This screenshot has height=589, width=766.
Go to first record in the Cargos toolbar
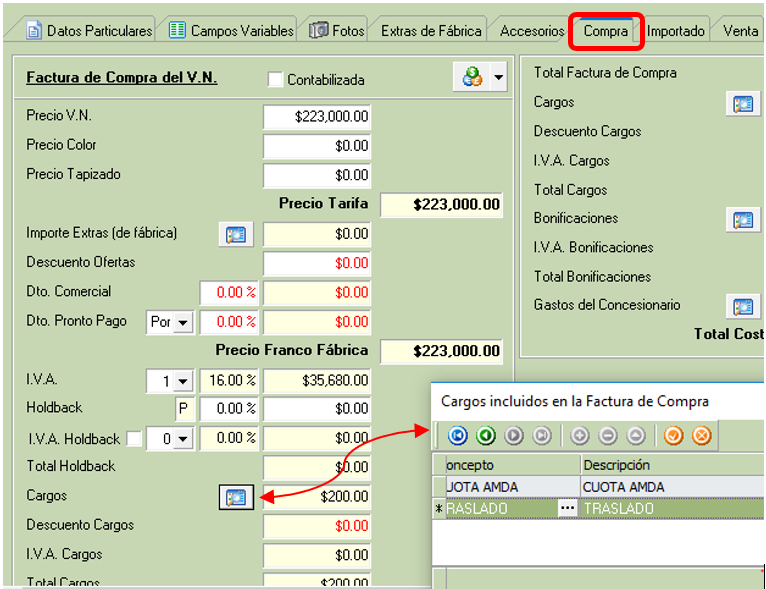[458, 435]
